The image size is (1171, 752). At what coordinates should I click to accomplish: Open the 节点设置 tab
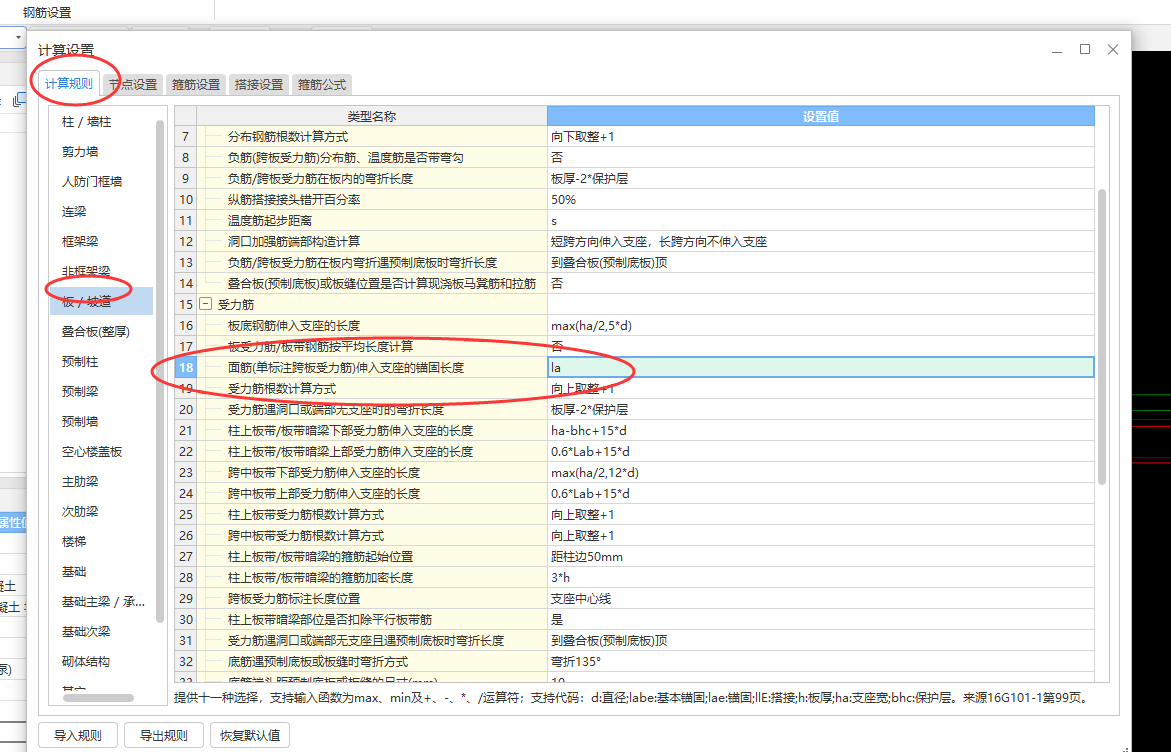pyautogui.click(x=134, y=84)
